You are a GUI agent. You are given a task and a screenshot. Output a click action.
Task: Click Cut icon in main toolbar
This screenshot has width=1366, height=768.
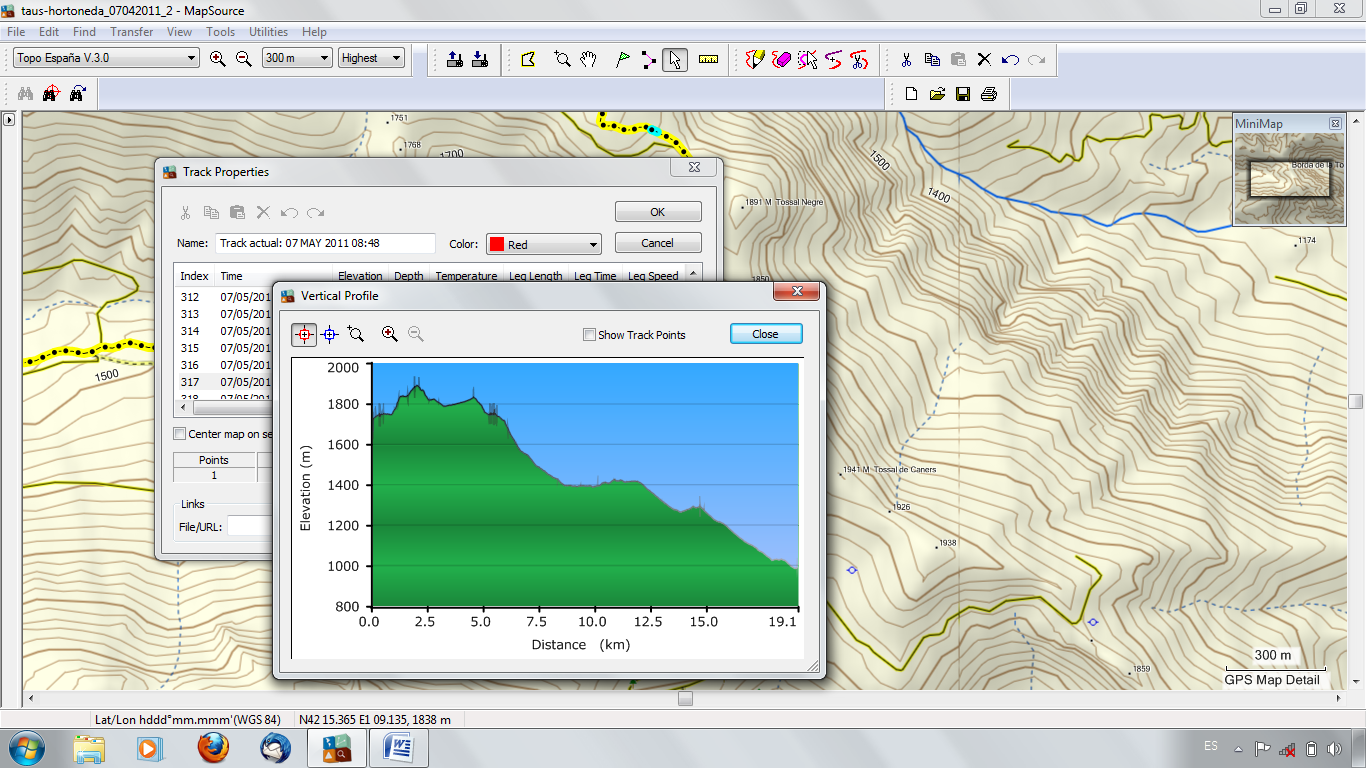click(906, 60)
